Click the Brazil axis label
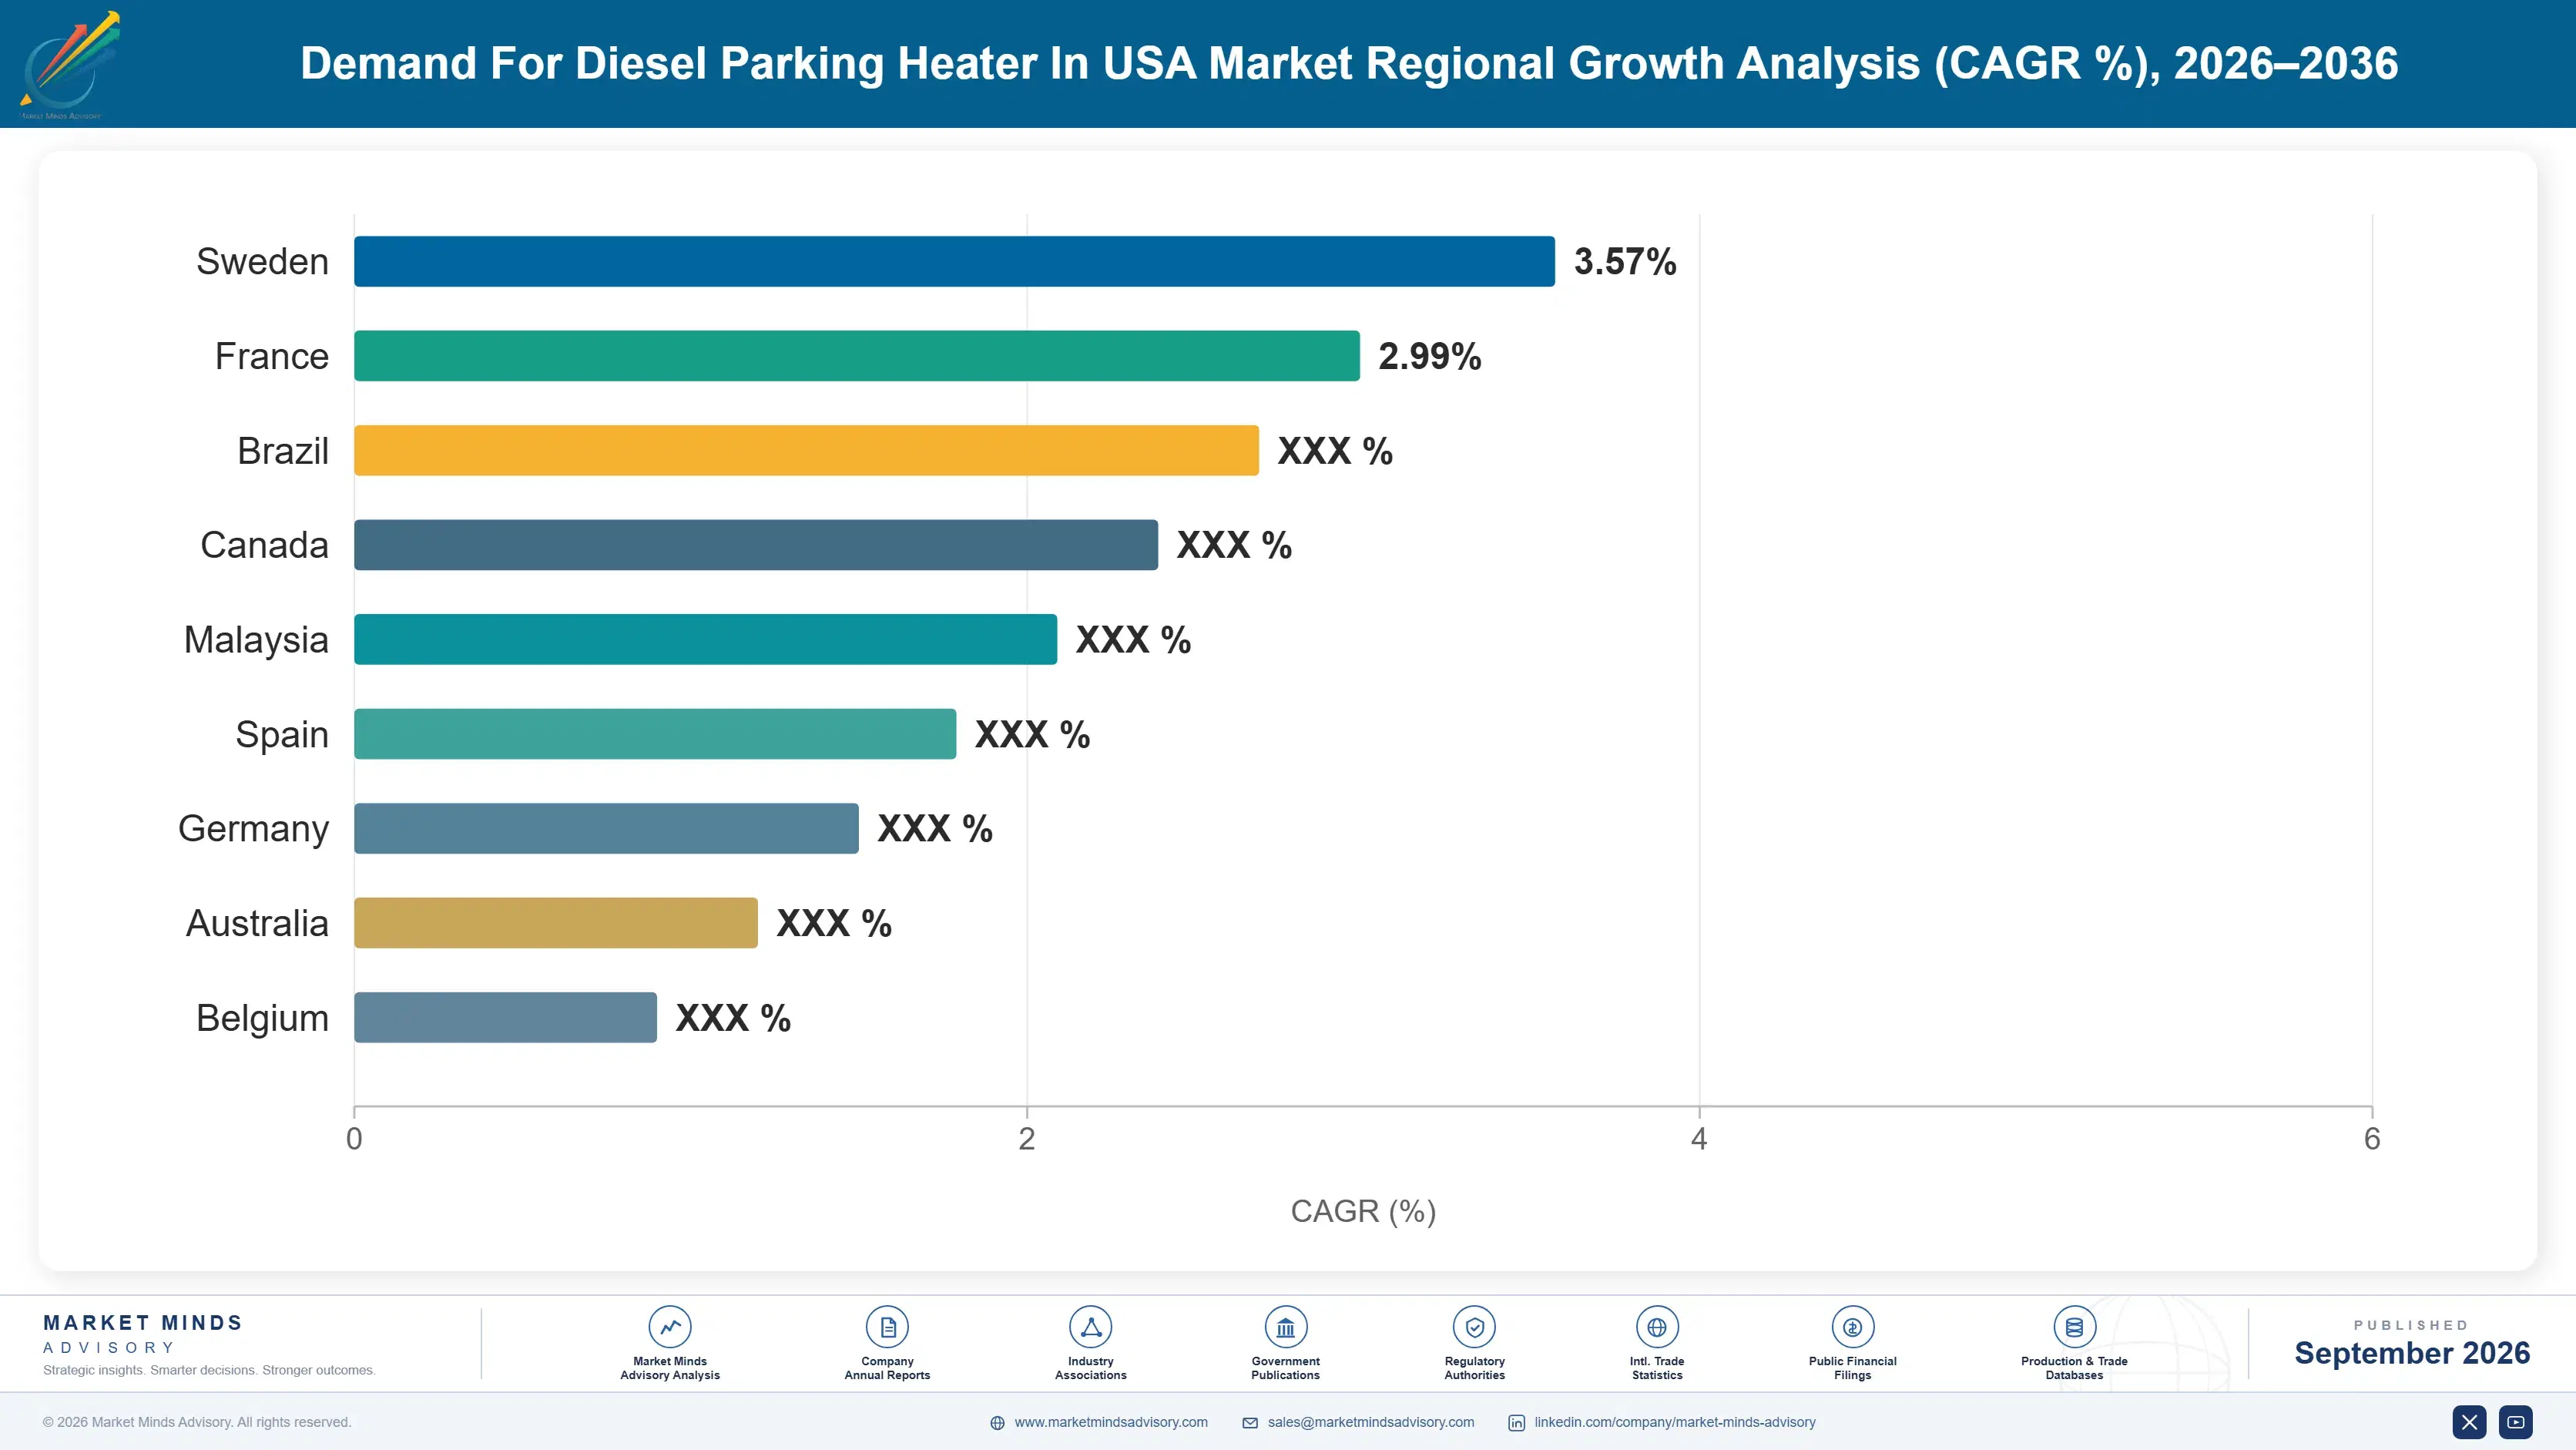The width and height of the screenshot is (2576, 1450). tap(283, 451)
